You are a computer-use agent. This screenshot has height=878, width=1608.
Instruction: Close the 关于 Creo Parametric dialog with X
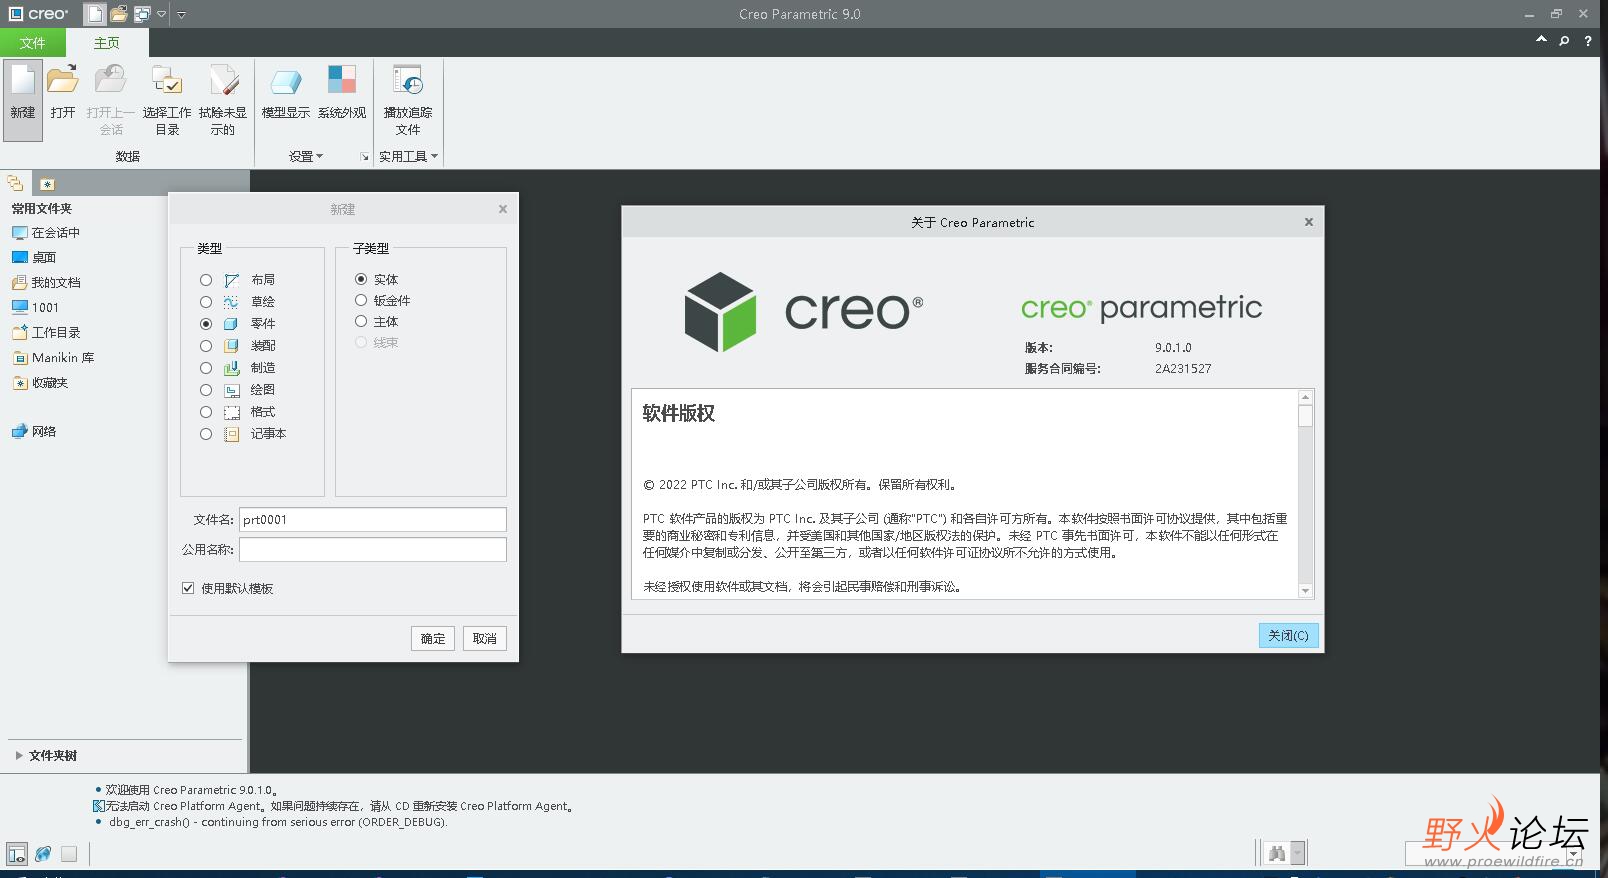(1309, 222)
